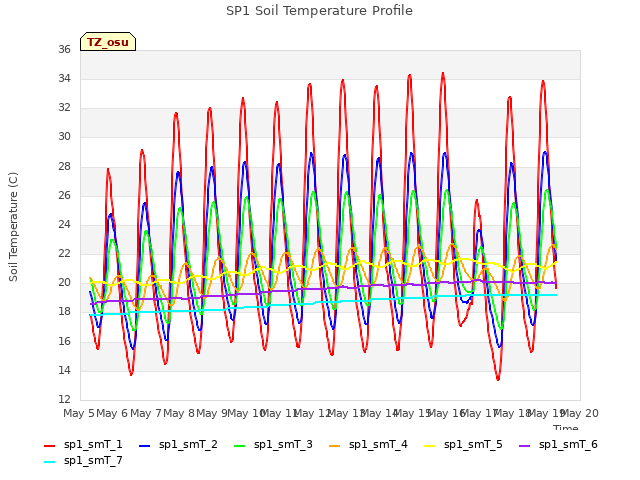Click the 20 y-axis tick label

pos(64,282)
